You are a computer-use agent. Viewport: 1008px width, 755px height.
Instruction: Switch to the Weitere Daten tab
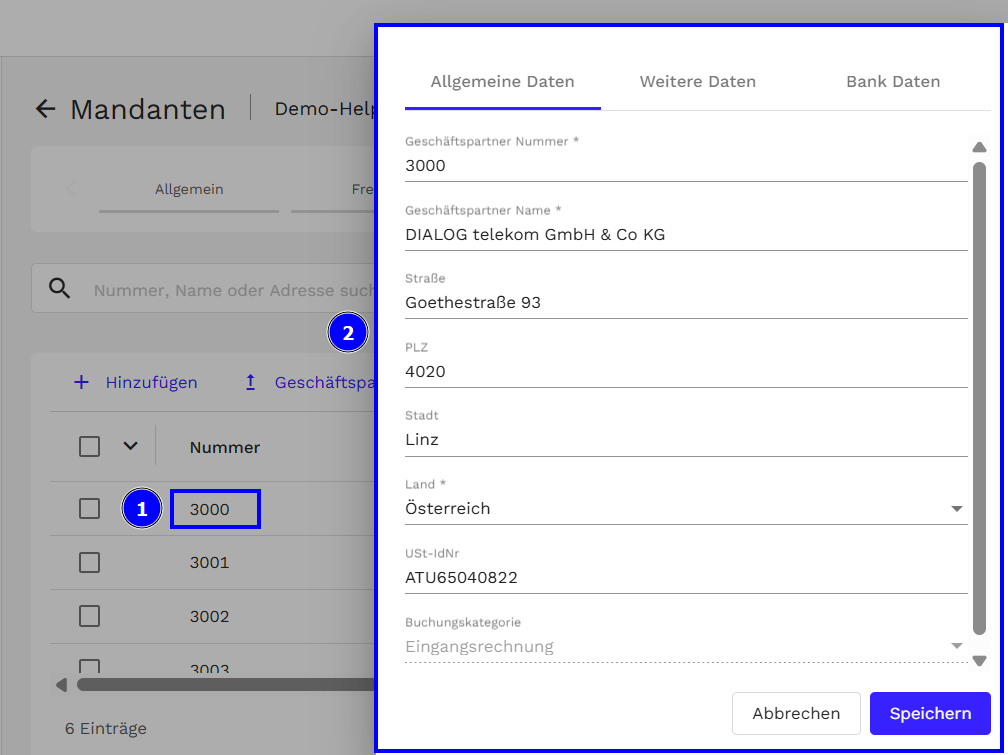(697, 82)
